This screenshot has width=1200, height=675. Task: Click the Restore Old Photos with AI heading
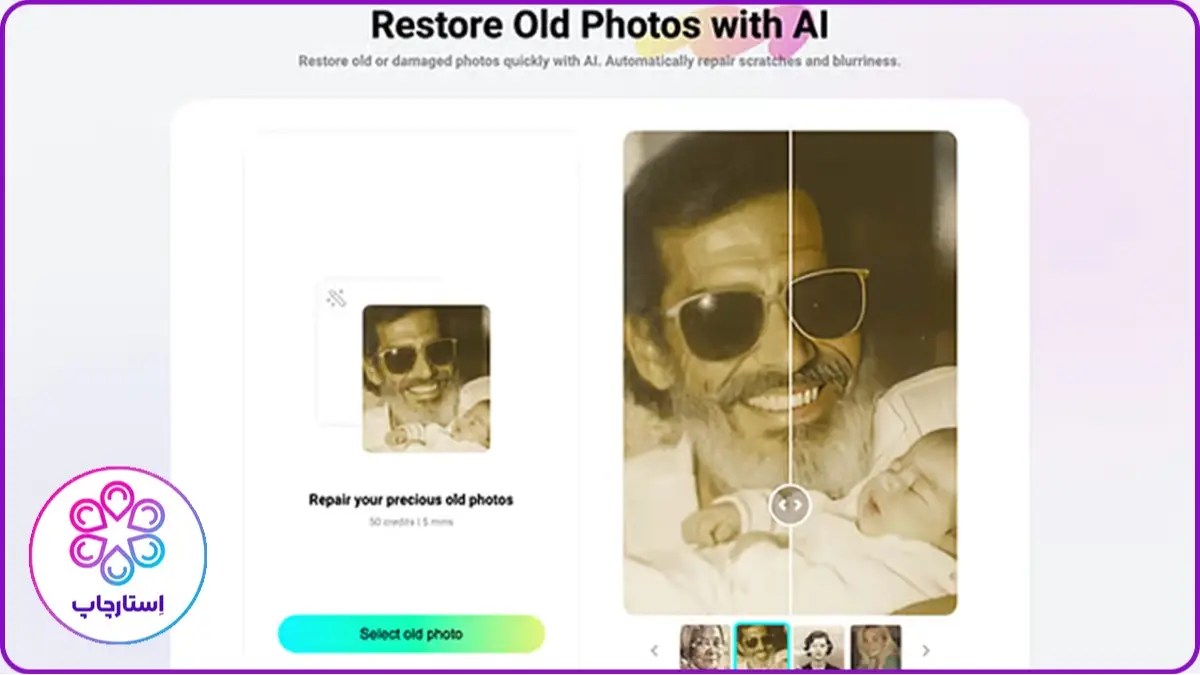pos(599,24)
